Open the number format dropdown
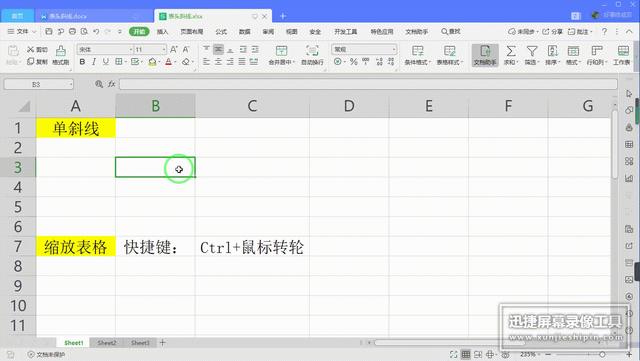The image size is (640, 361). coord(393,49)
